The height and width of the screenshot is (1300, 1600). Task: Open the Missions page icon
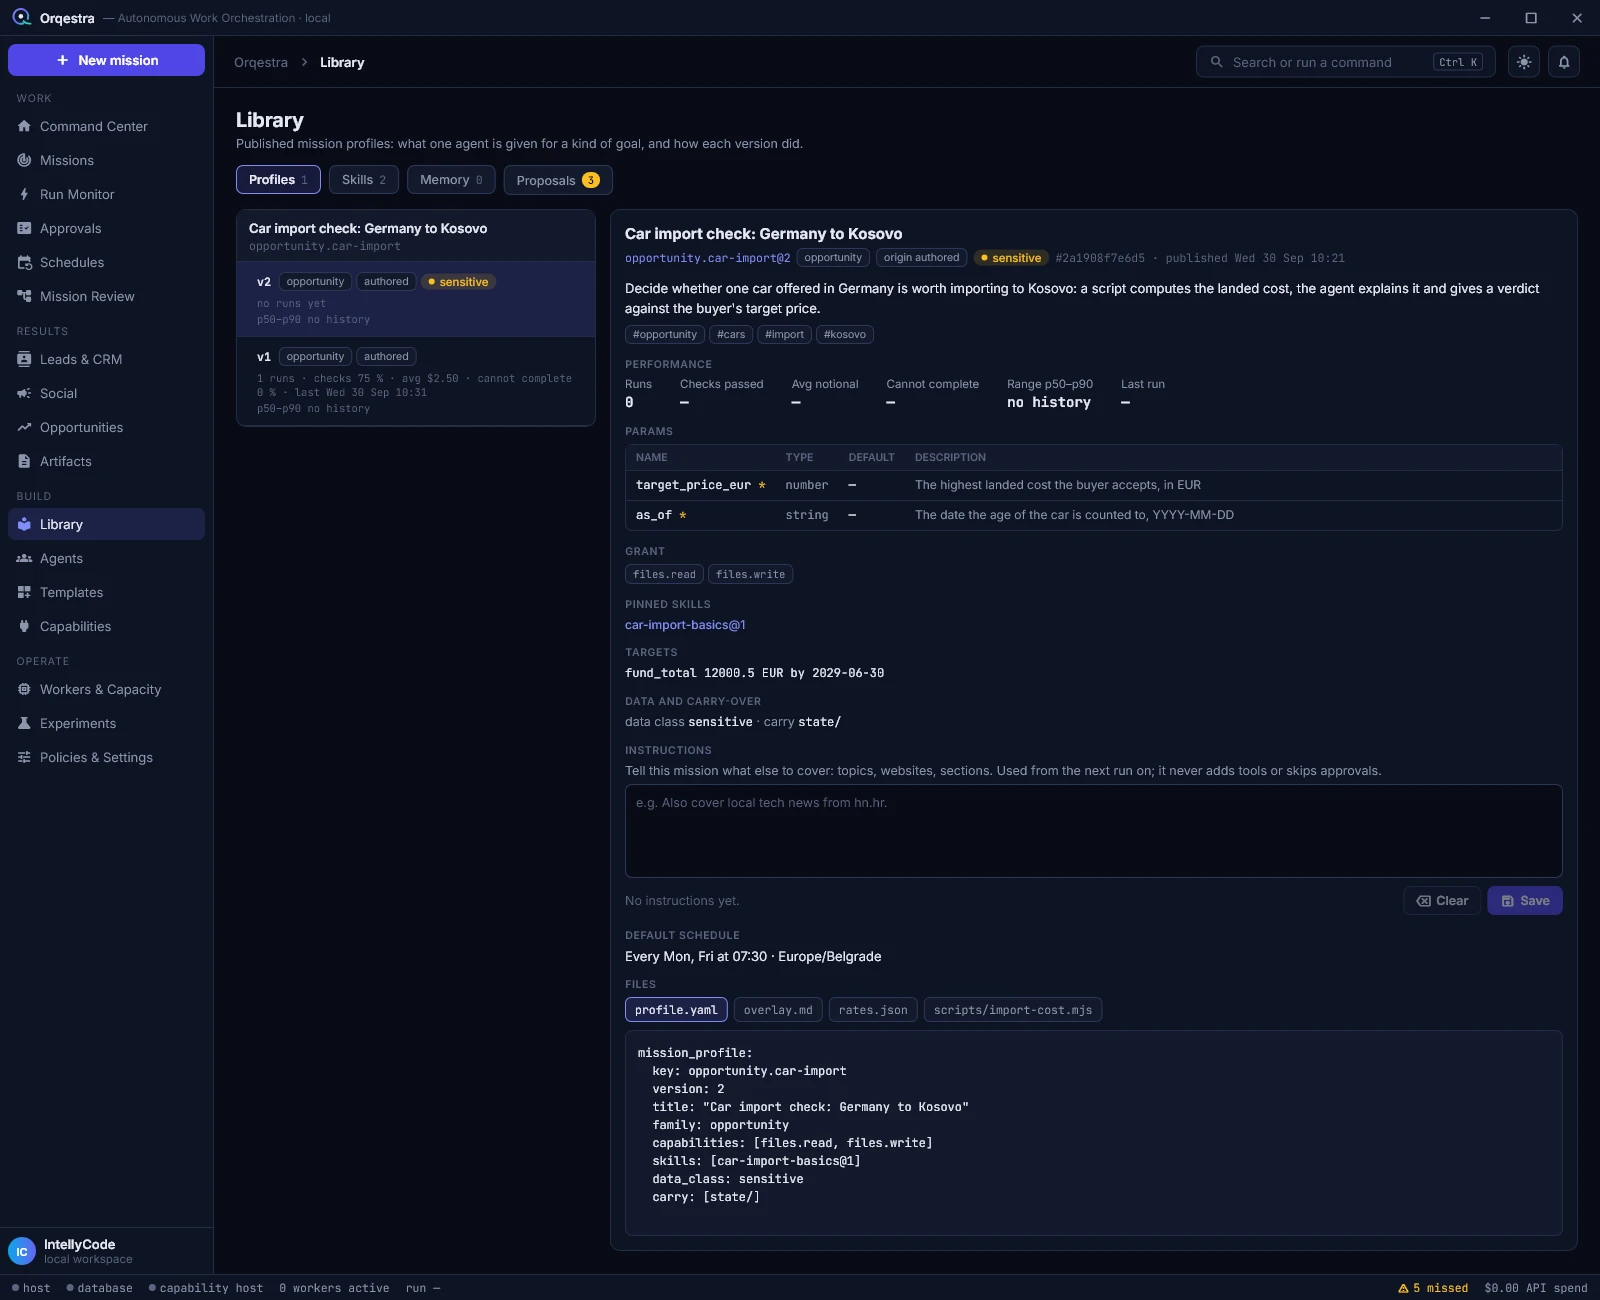tap(24, 160)
